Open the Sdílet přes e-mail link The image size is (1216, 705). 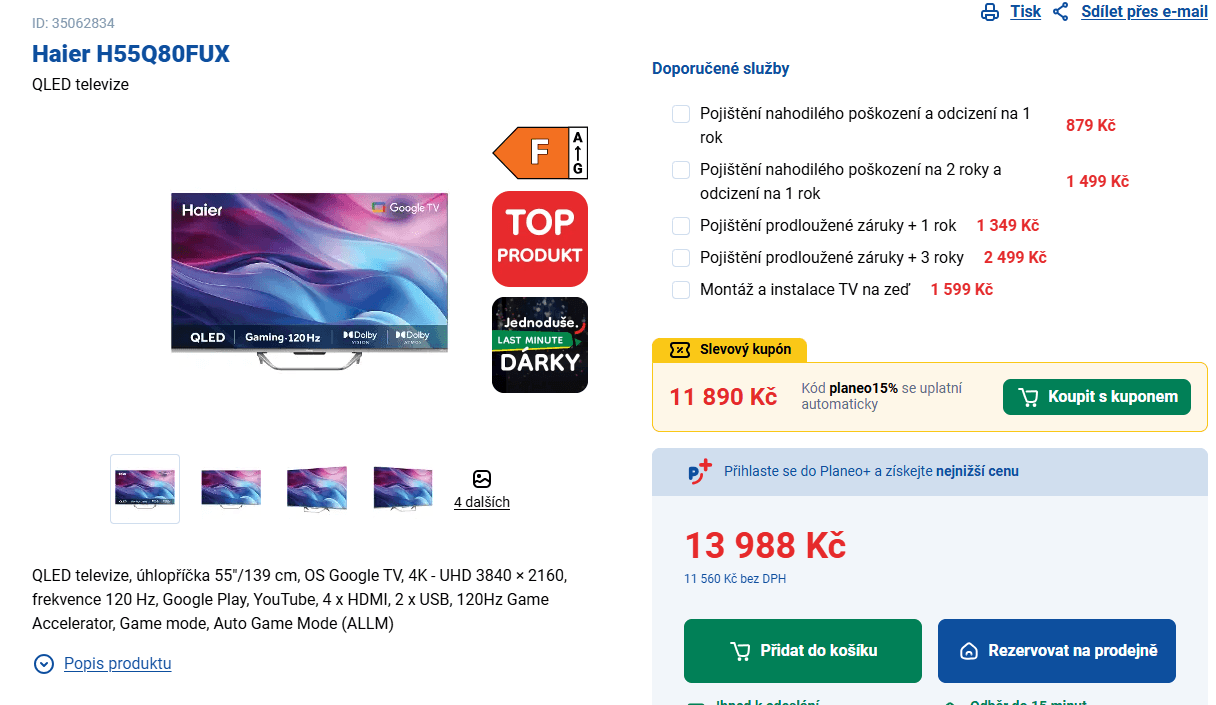(1144, 11)
